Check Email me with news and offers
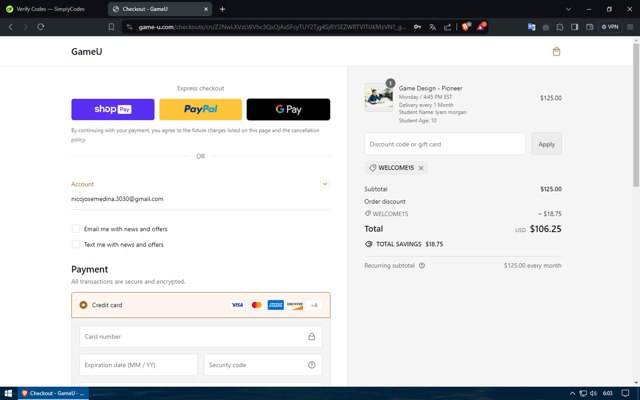The height and width of the screenshot is (400, 640). click(76, 229)
